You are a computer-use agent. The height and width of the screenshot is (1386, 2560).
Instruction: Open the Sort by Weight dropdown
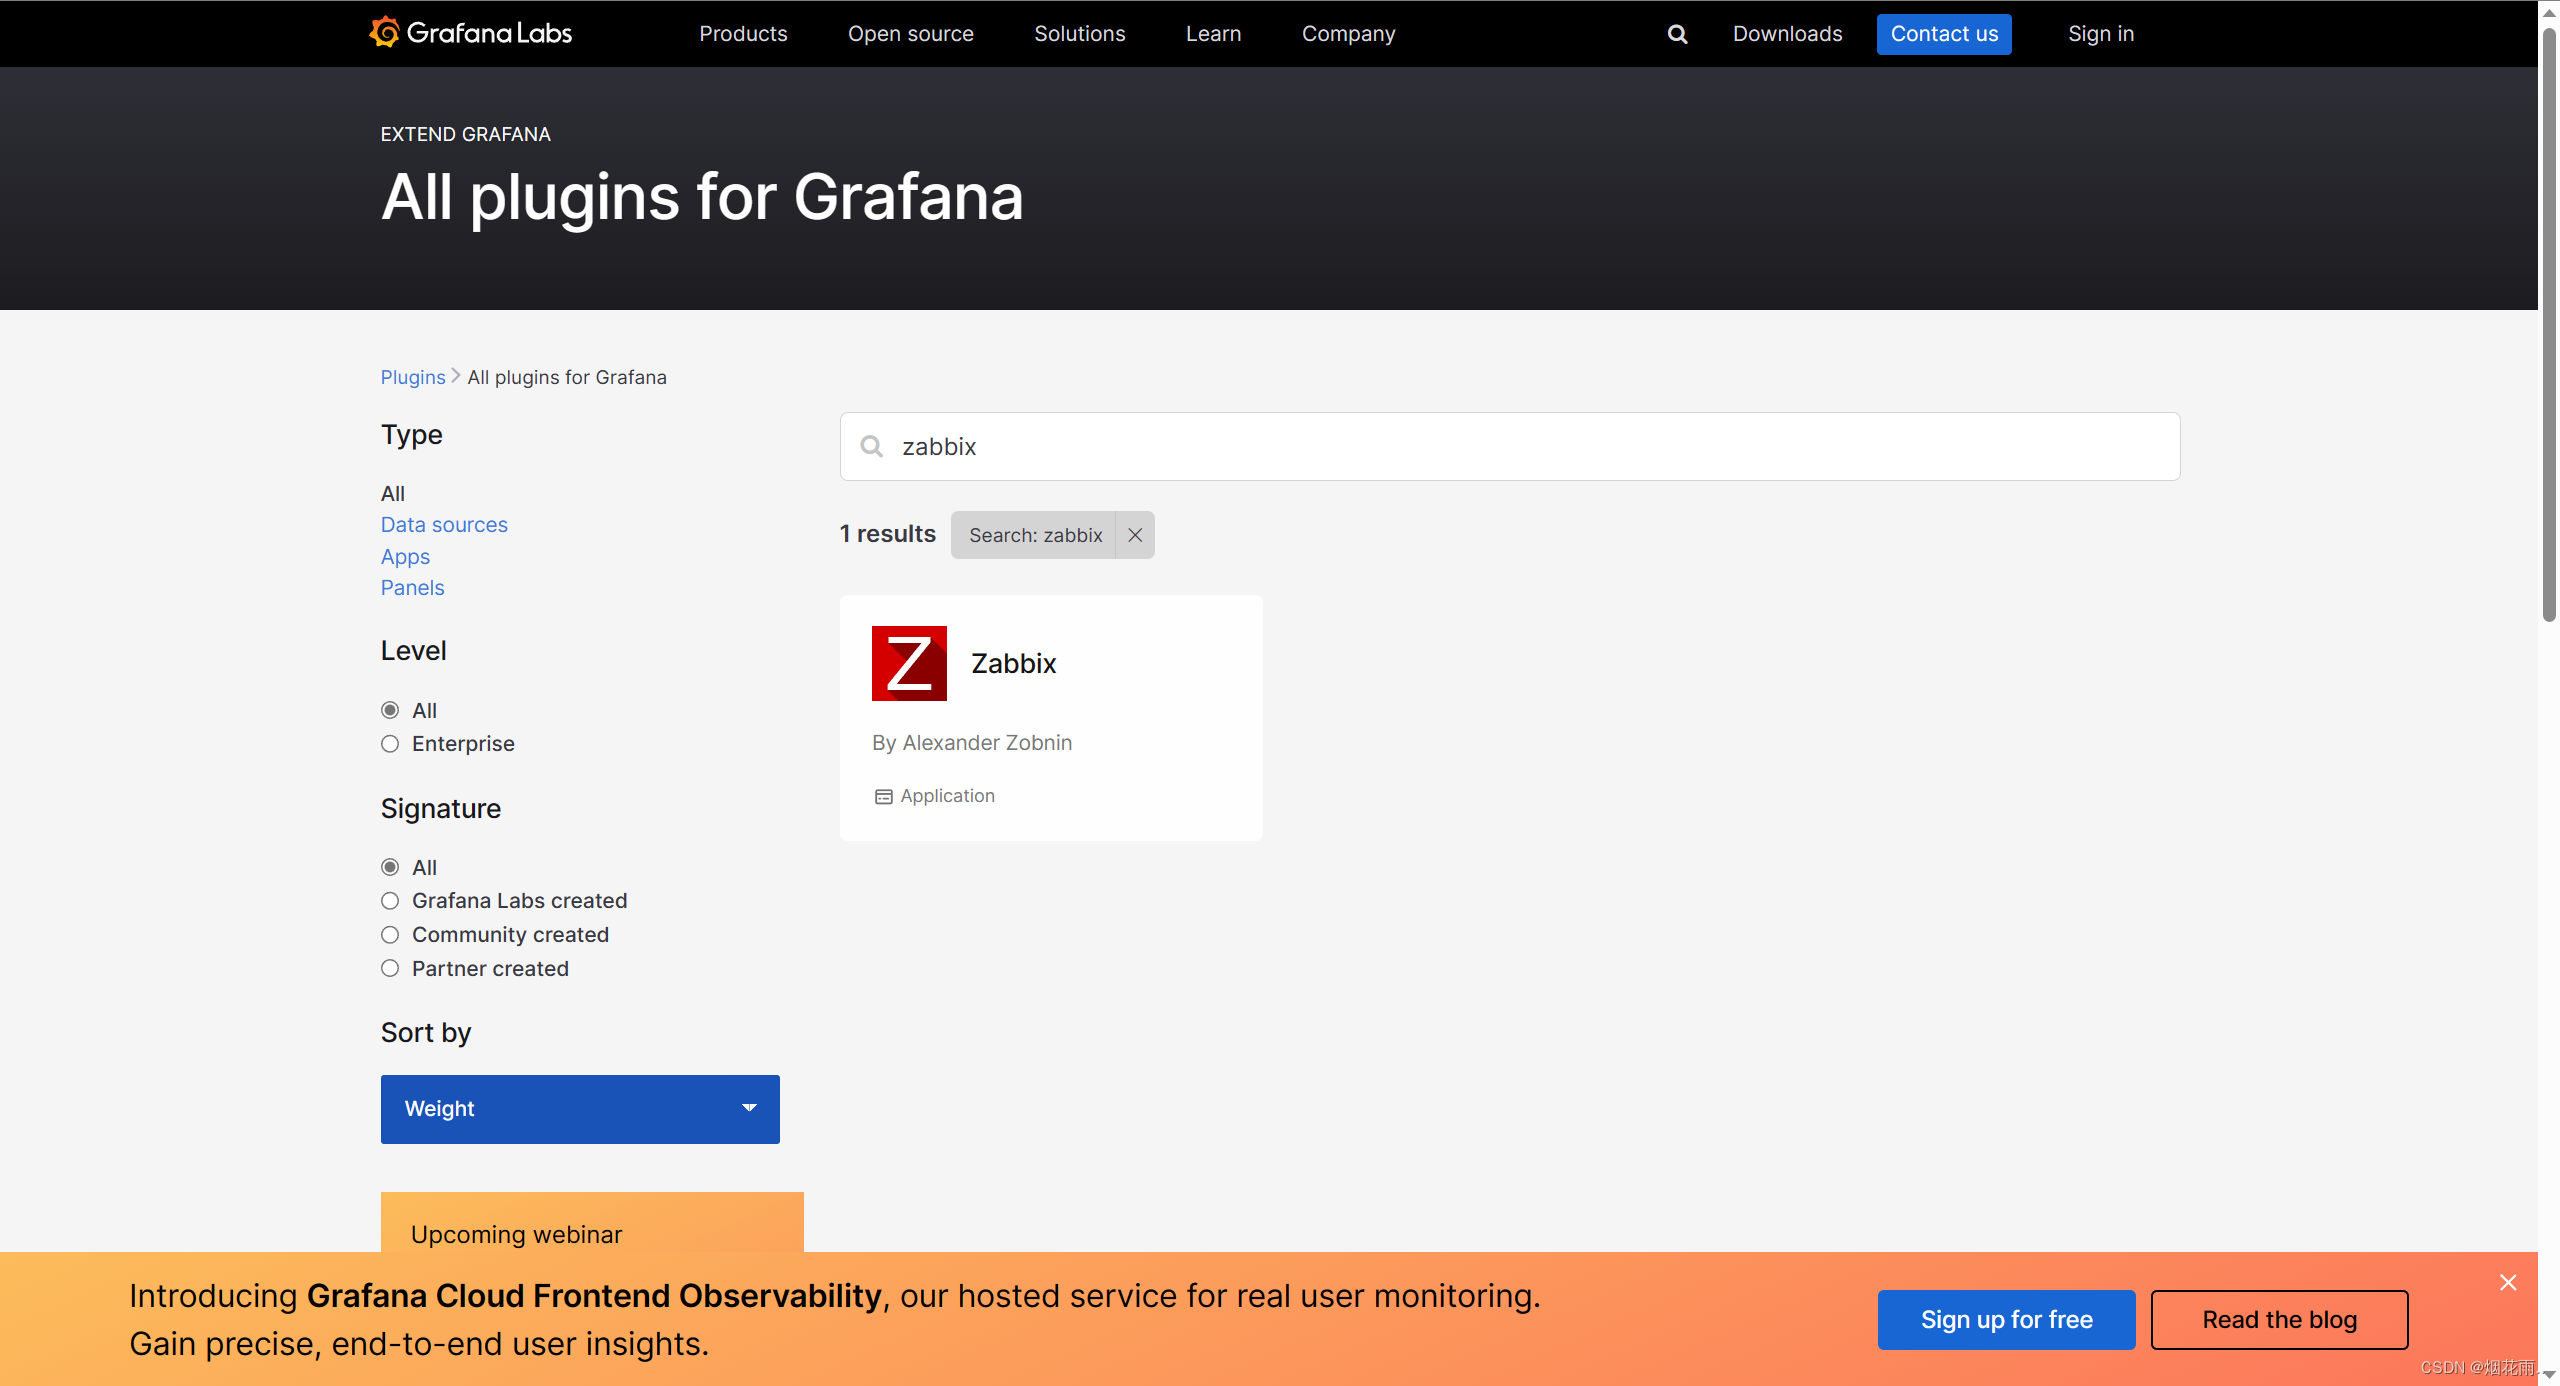(580, 1109)
